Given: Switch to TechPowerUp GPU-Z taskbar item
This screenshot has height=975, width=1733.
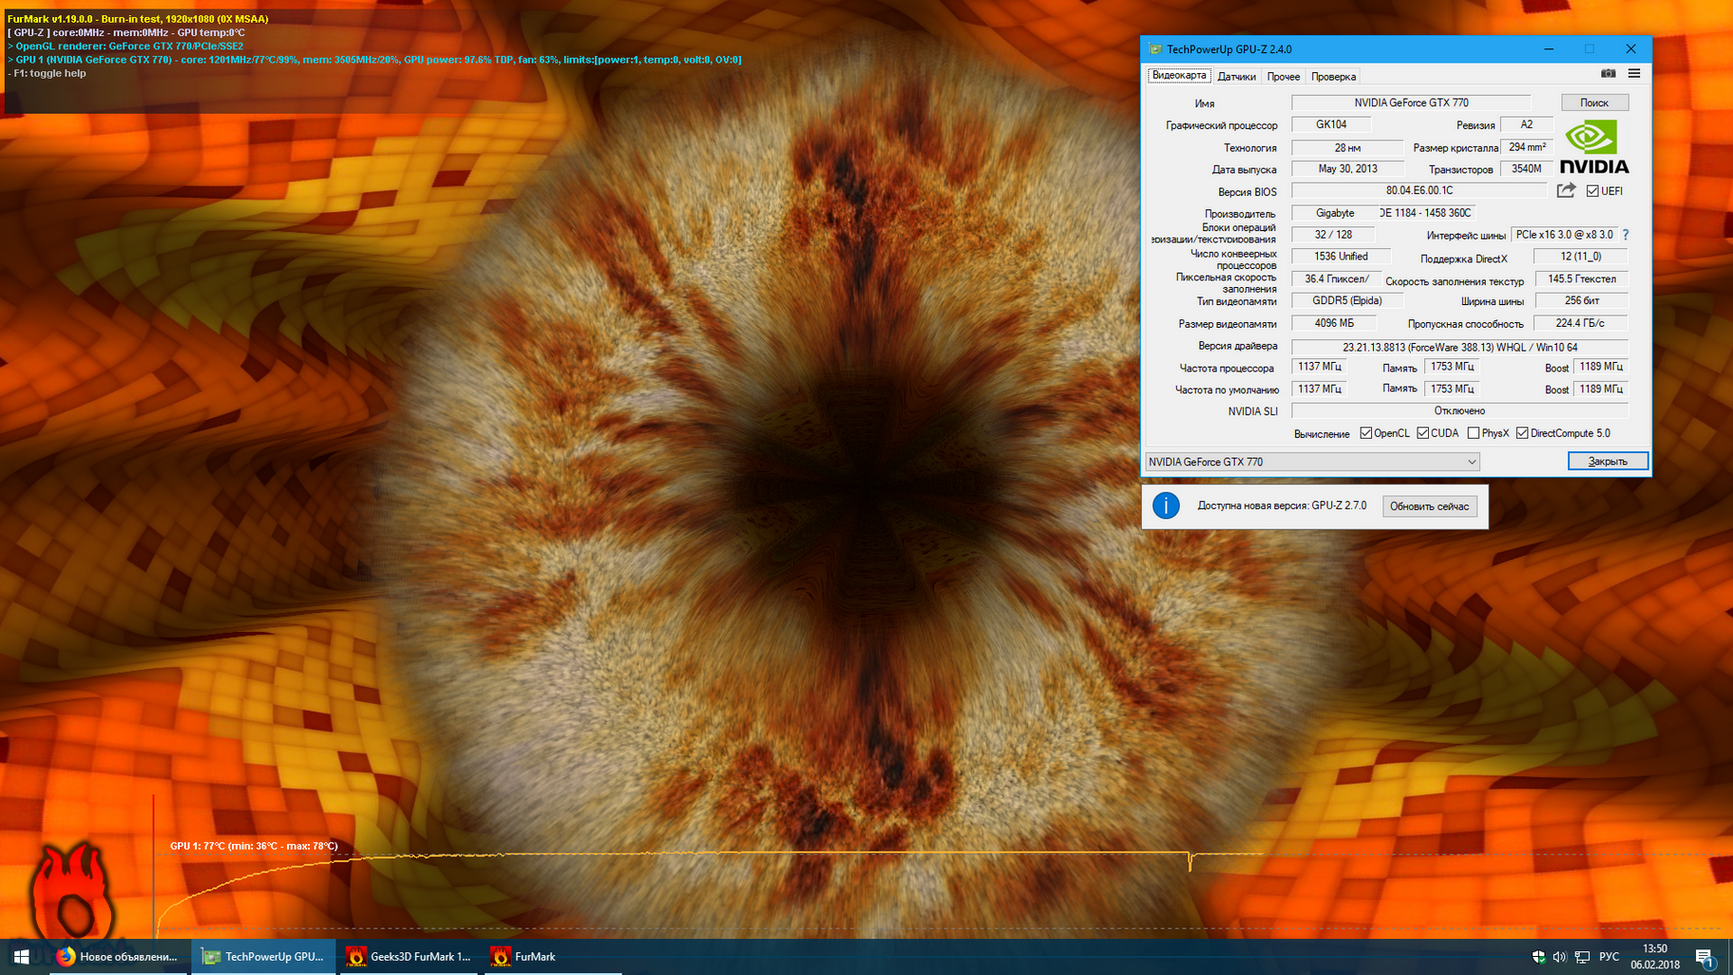Looking at the screenshot, I should [263, 957].
